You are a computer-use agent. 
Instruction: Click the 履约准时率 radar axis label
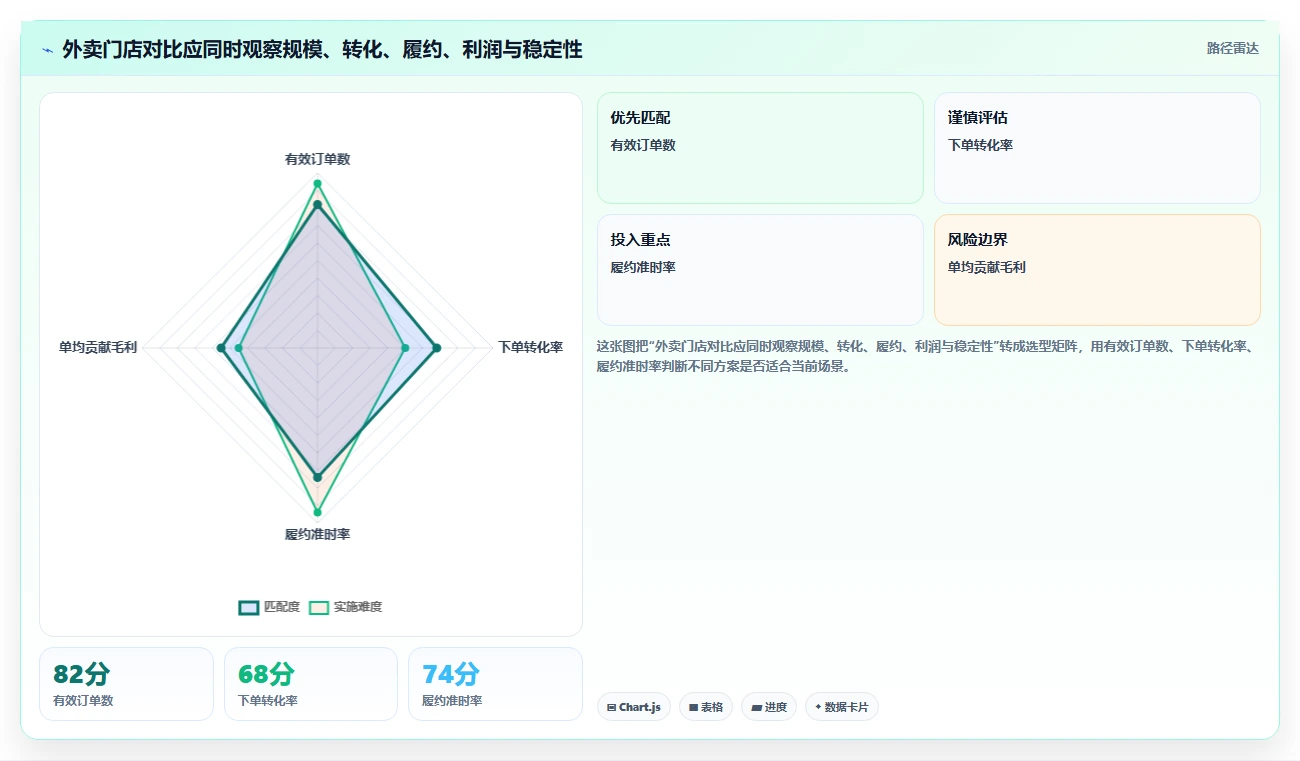(x=318, y=534)
